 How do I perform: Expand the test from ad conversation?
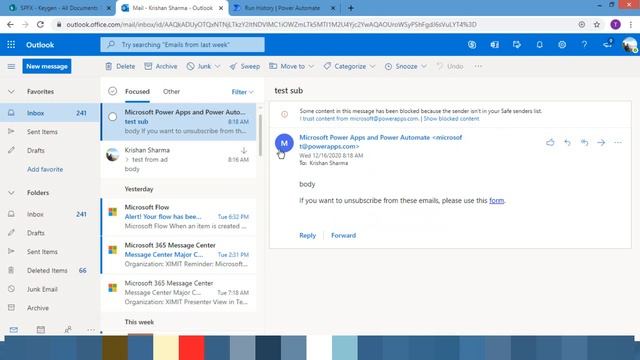(x=127, y=160)
